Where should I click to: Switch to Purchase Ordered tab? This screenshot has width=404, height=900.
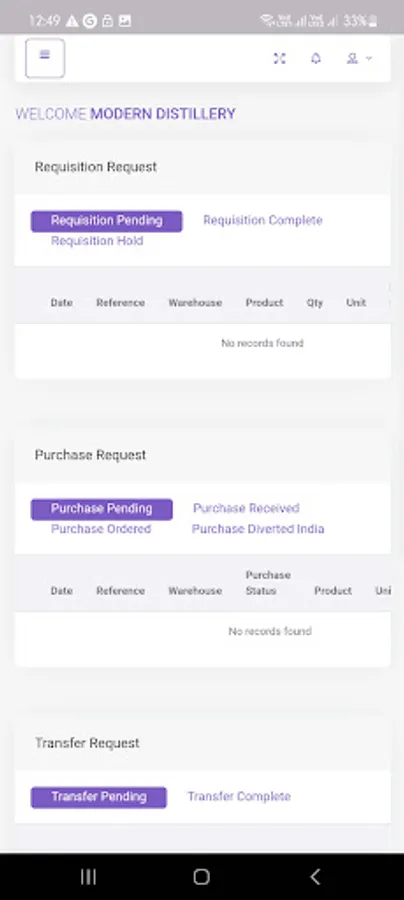click(x=101, y=529)
